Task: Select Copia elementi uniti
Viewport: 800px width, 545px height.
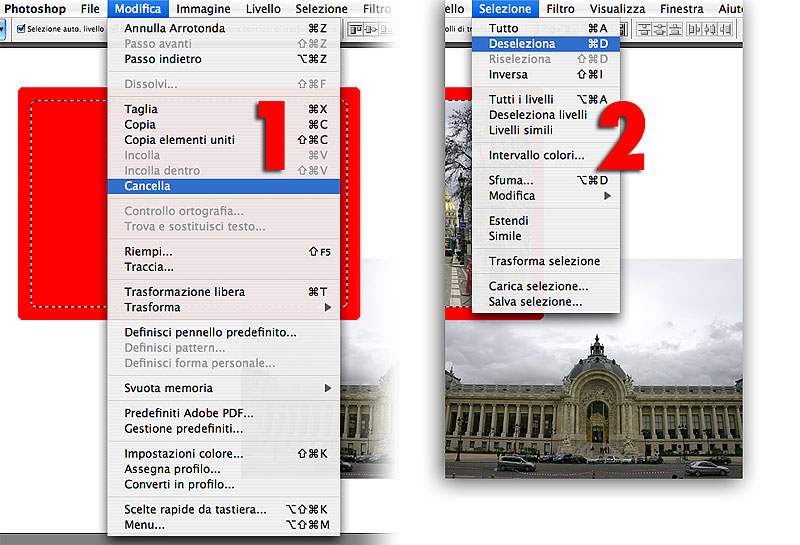Action: (x=223, y=140)
